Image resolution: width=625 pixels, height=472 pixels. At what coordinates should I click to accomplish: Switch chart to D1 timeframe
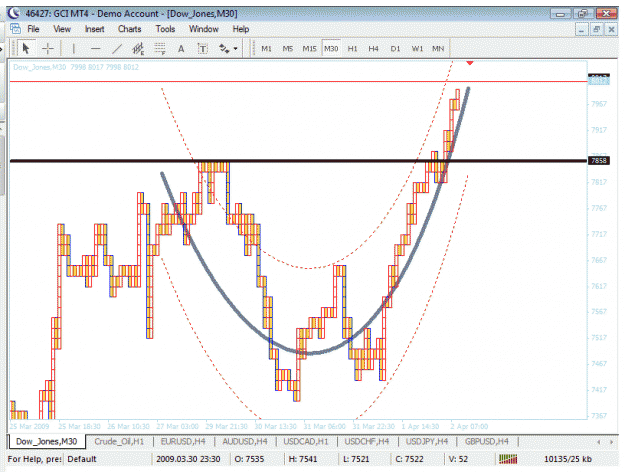[395, 49]
